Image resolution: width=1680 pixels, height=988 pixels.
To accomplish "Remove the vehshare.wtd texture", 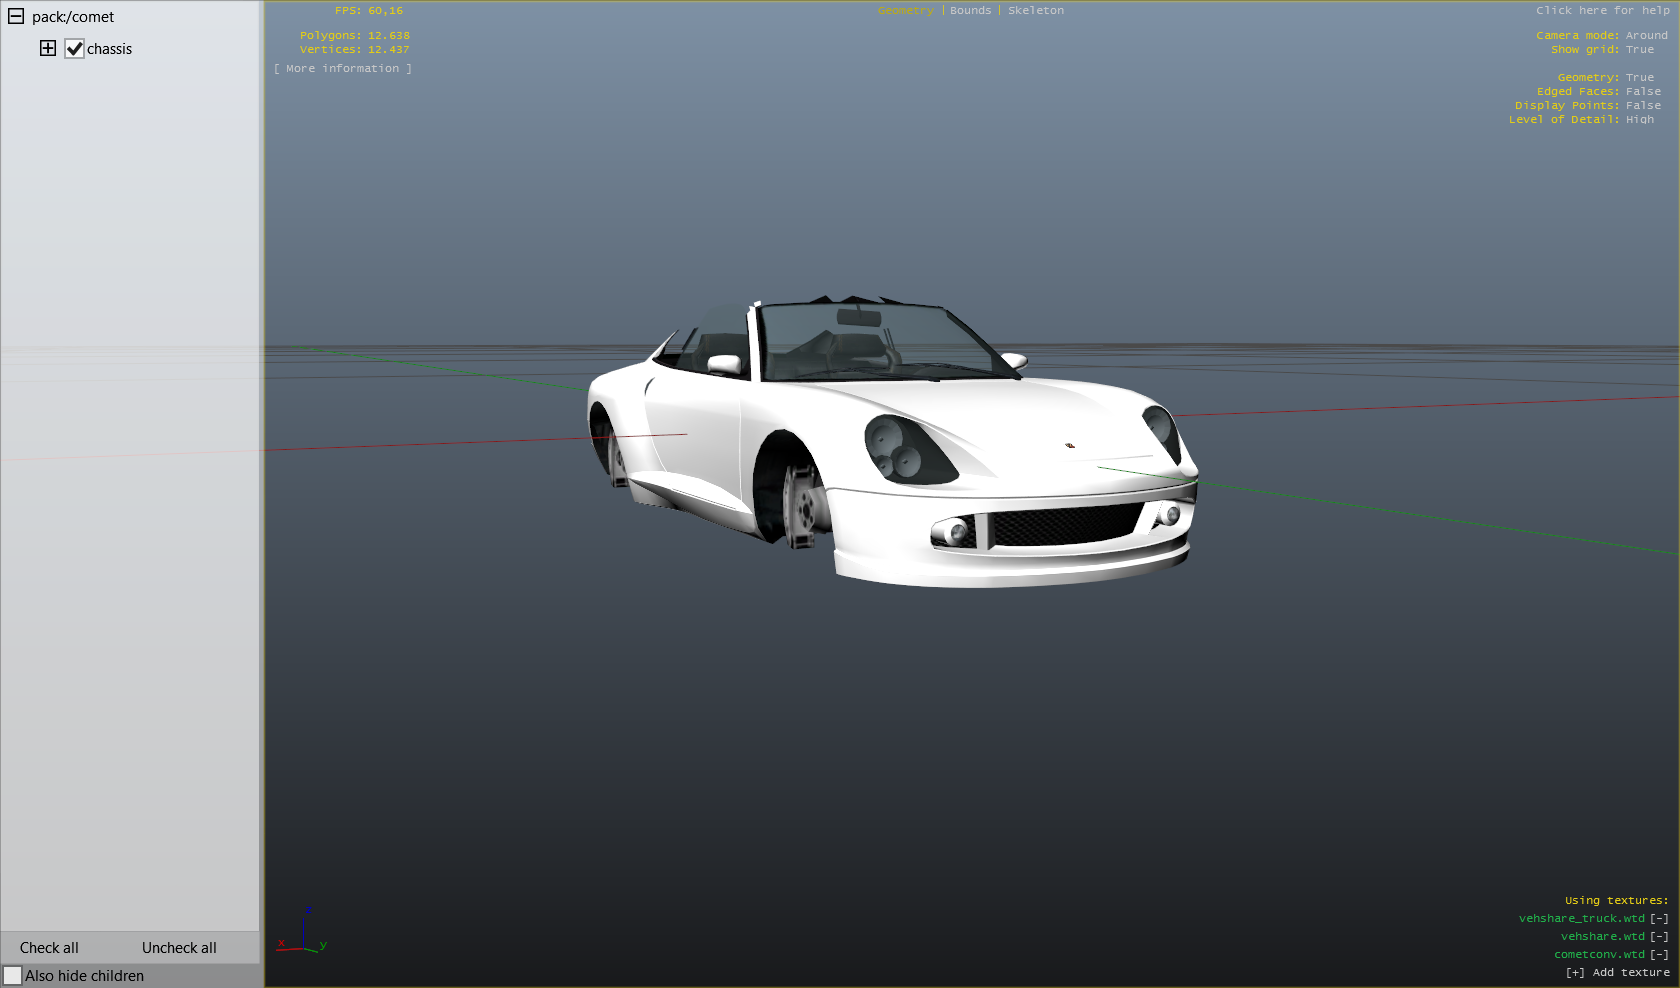I will pyautogui.click(x=1659, y=937).
